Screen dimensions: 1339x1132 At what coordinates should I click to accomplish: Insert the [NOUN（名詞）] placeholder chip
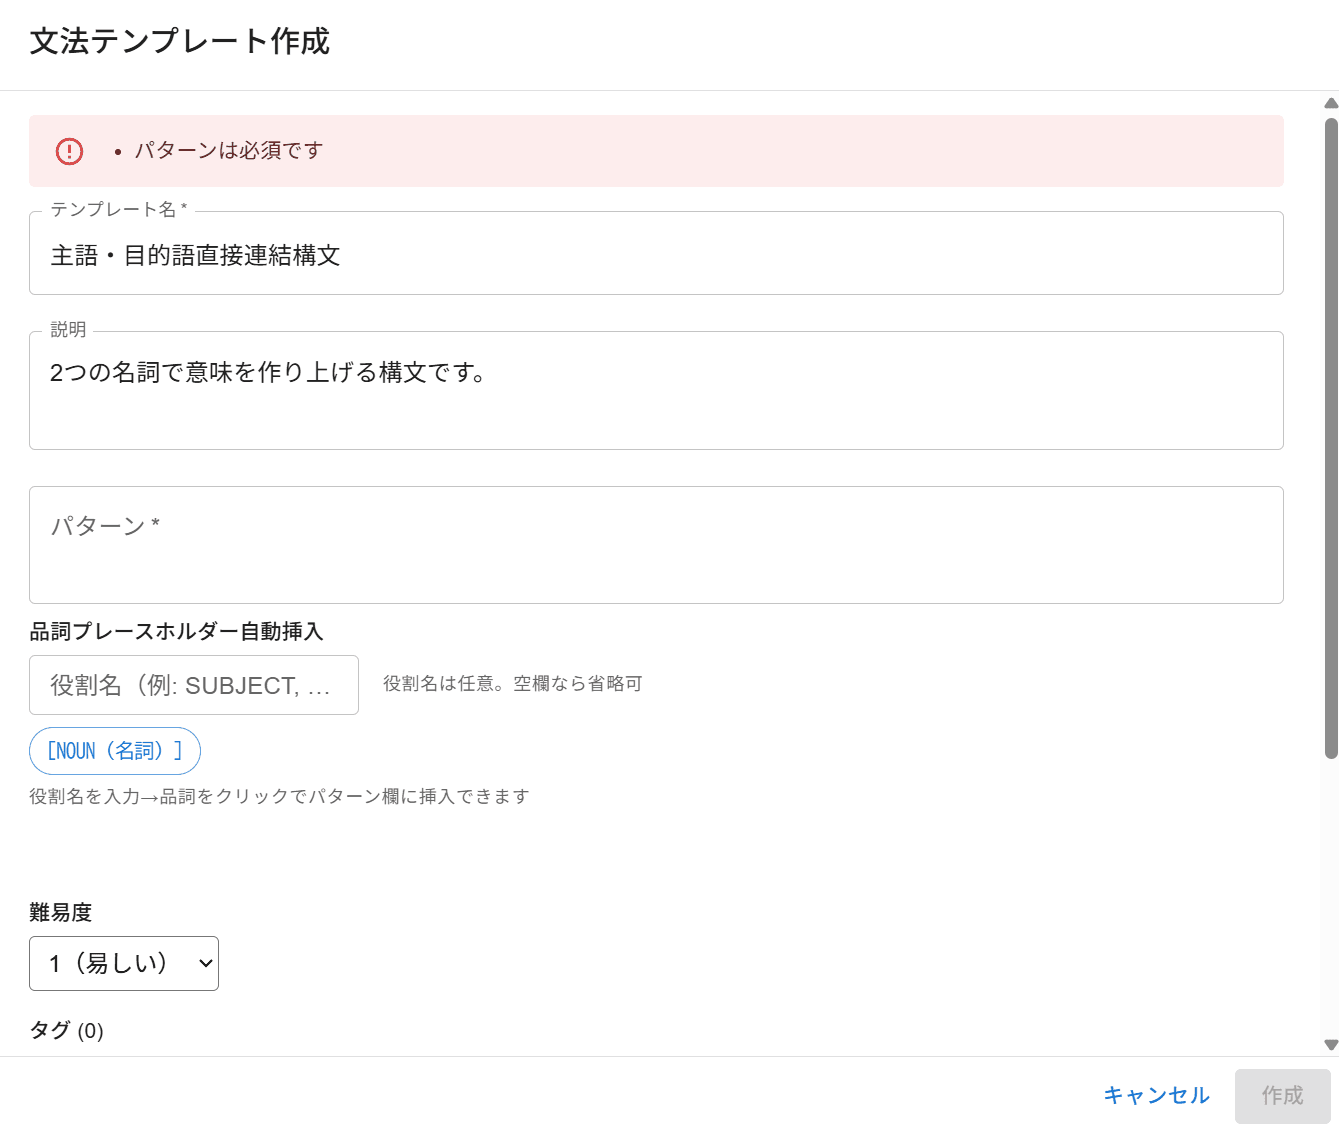115,751
